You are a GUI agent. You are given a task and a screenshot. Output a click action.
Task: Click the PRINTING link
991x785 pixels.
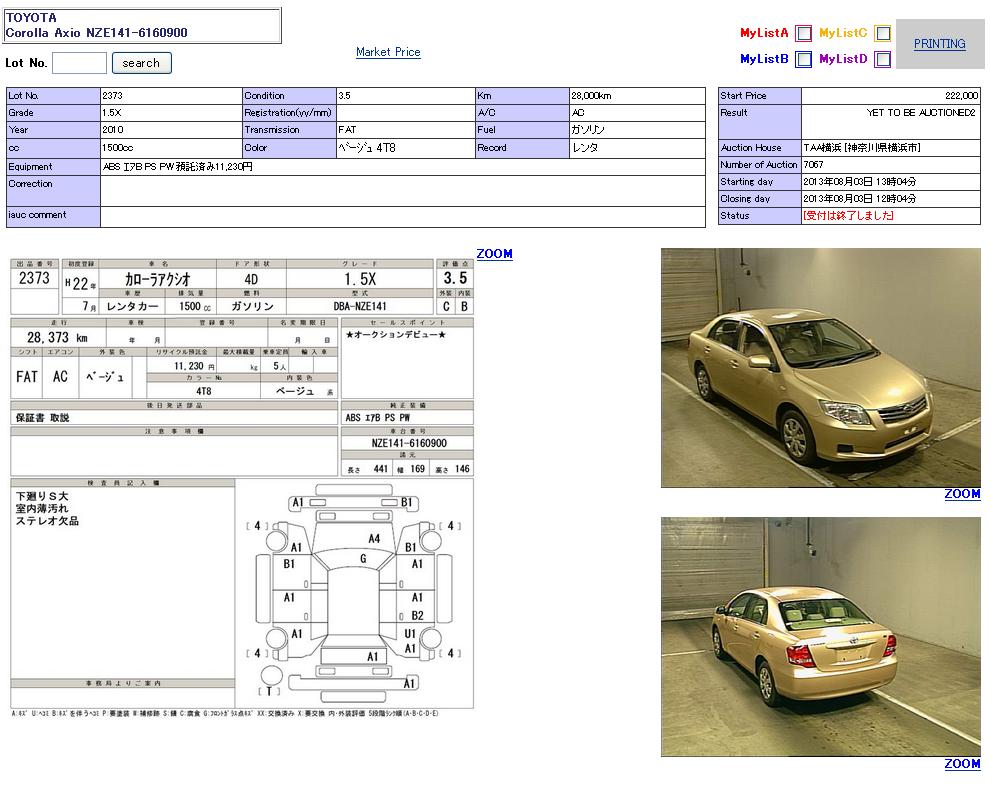[x=939, y=44]
